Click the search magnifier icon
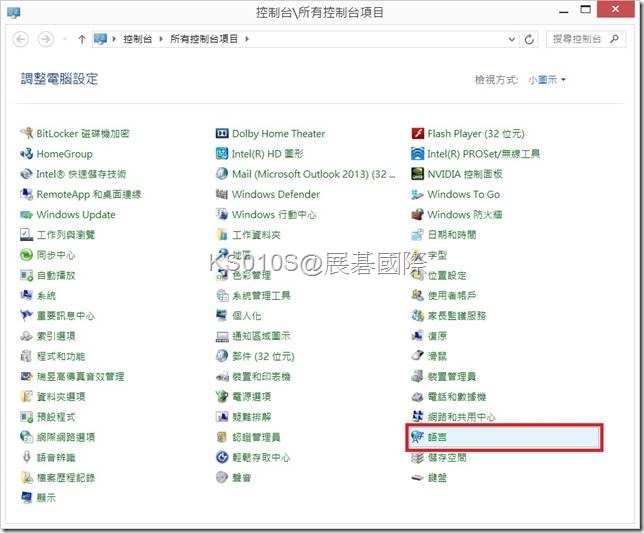This screenshot has height=533, width=644. point(614,39)
